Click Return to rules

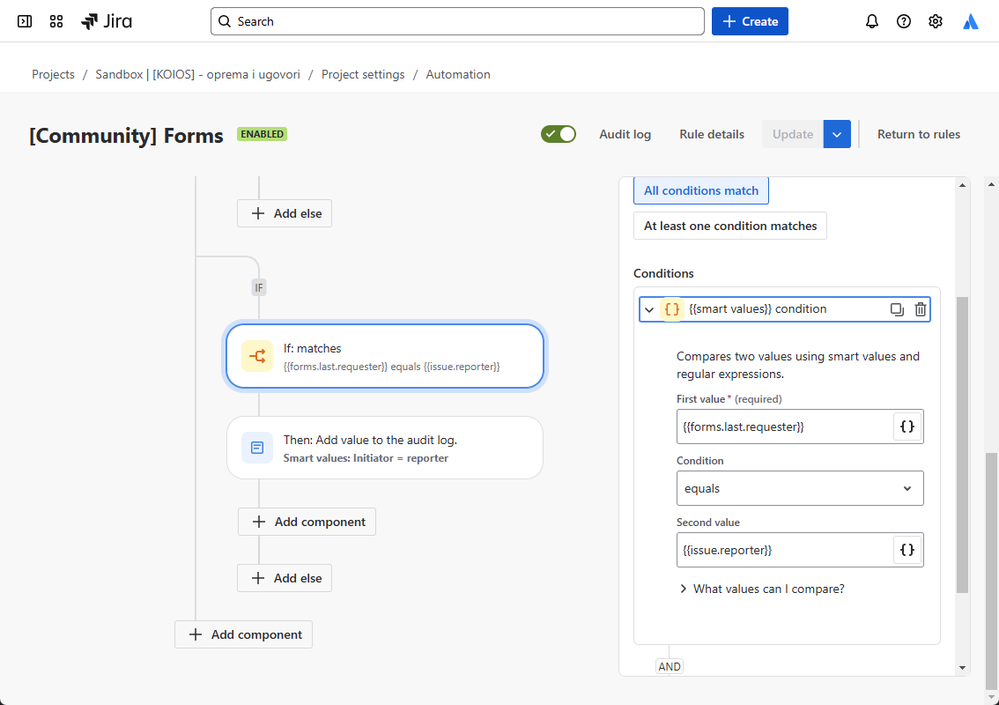point(919,134)
